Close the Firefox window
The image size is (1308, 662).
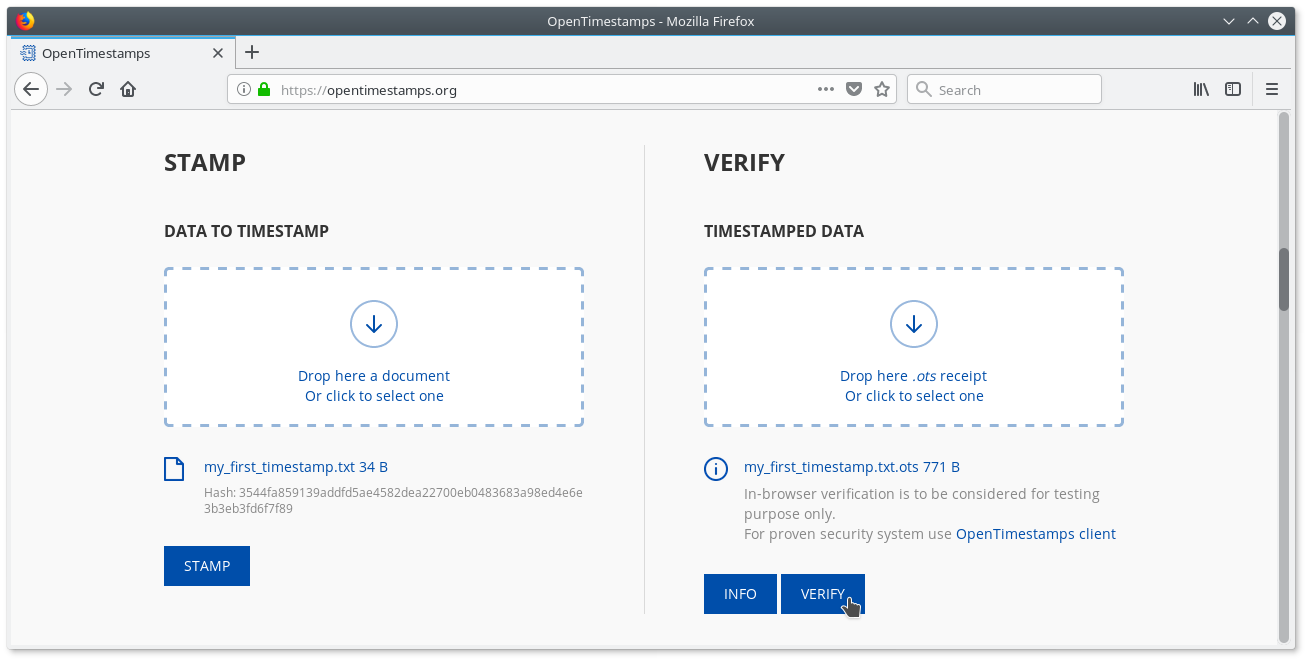(1277, 21)
